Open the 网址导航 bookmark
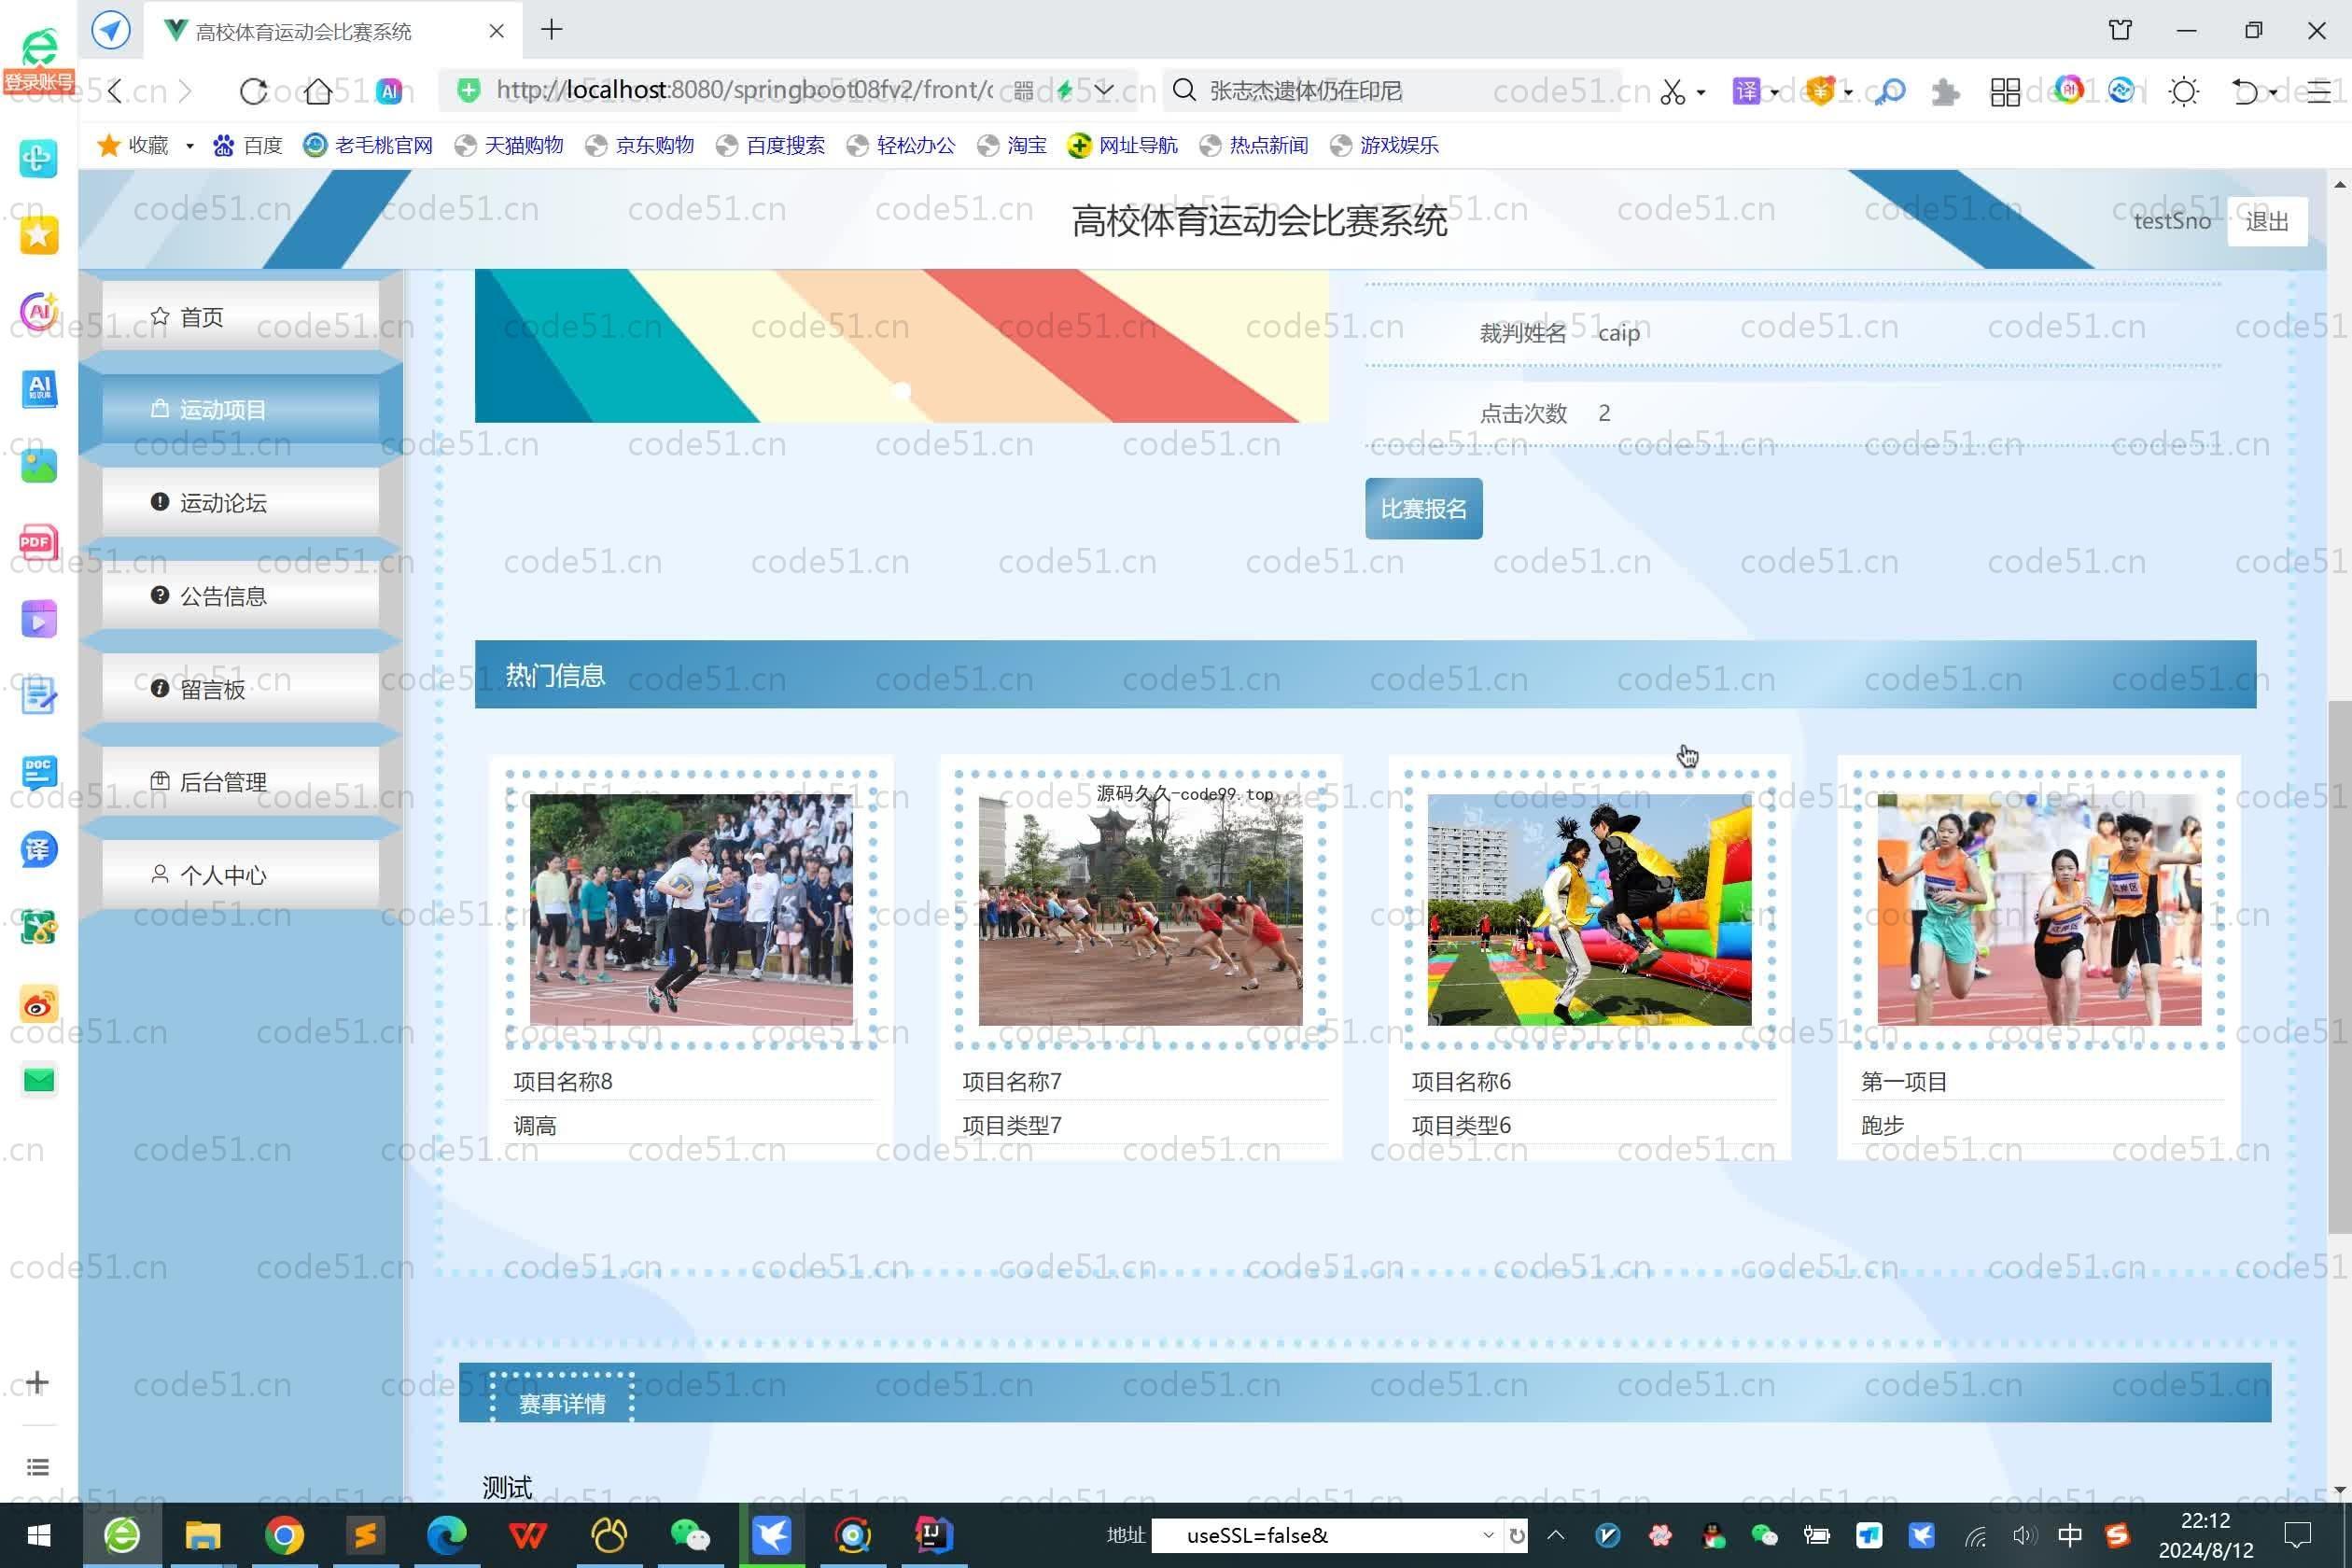 pyautogui.click(x=1123, y=146)
